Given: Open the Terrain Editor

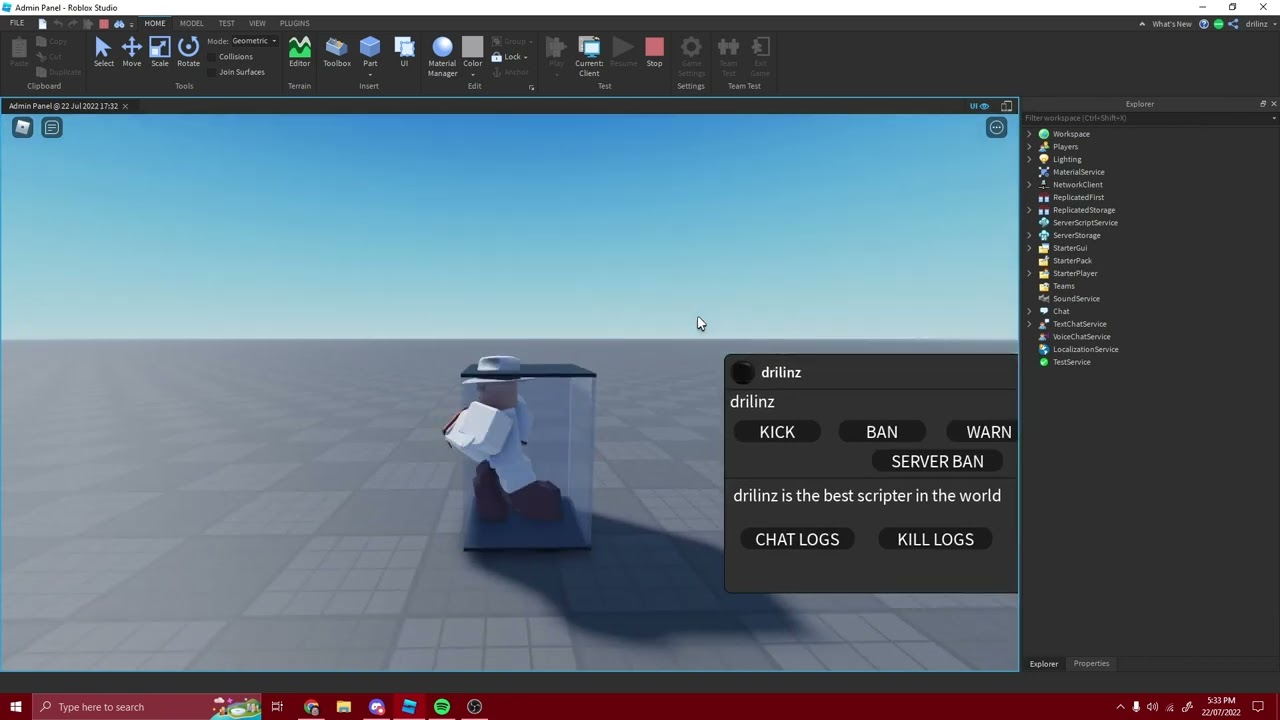Looking at the screenshot, I should click(299, 52).
